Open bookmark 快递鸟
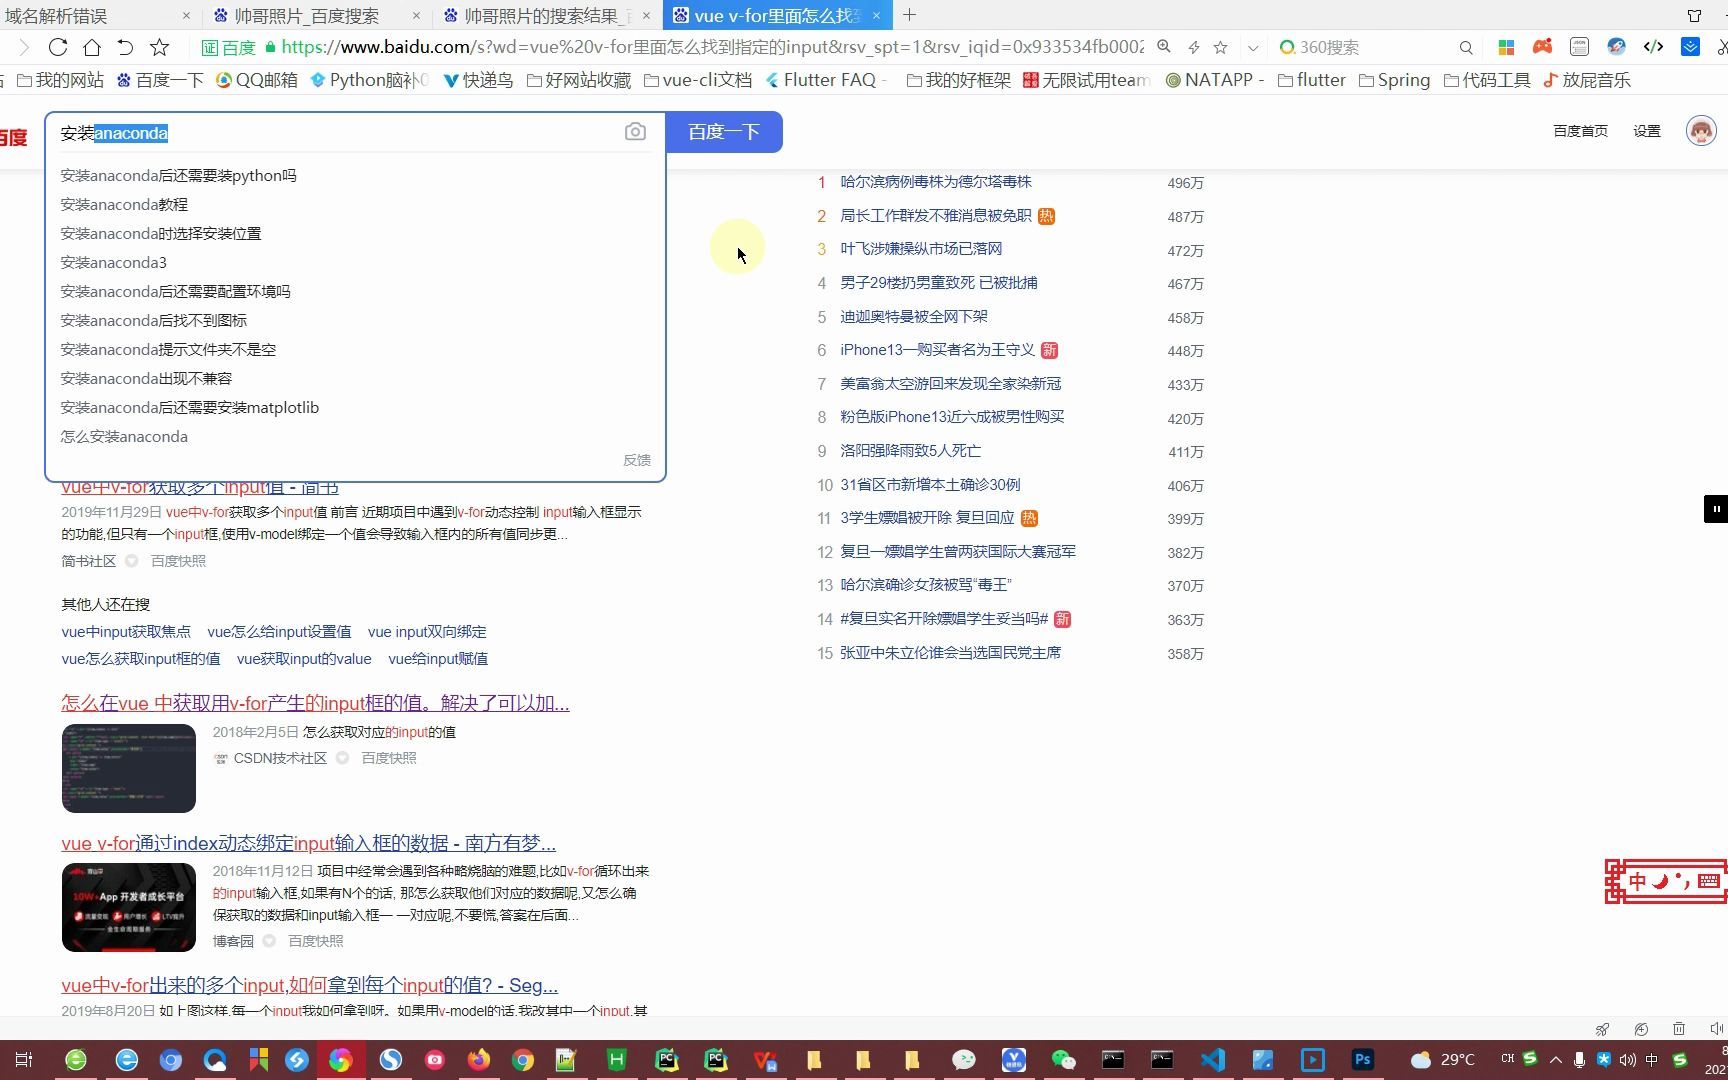 pyautogui.click(x=478, y=80)
